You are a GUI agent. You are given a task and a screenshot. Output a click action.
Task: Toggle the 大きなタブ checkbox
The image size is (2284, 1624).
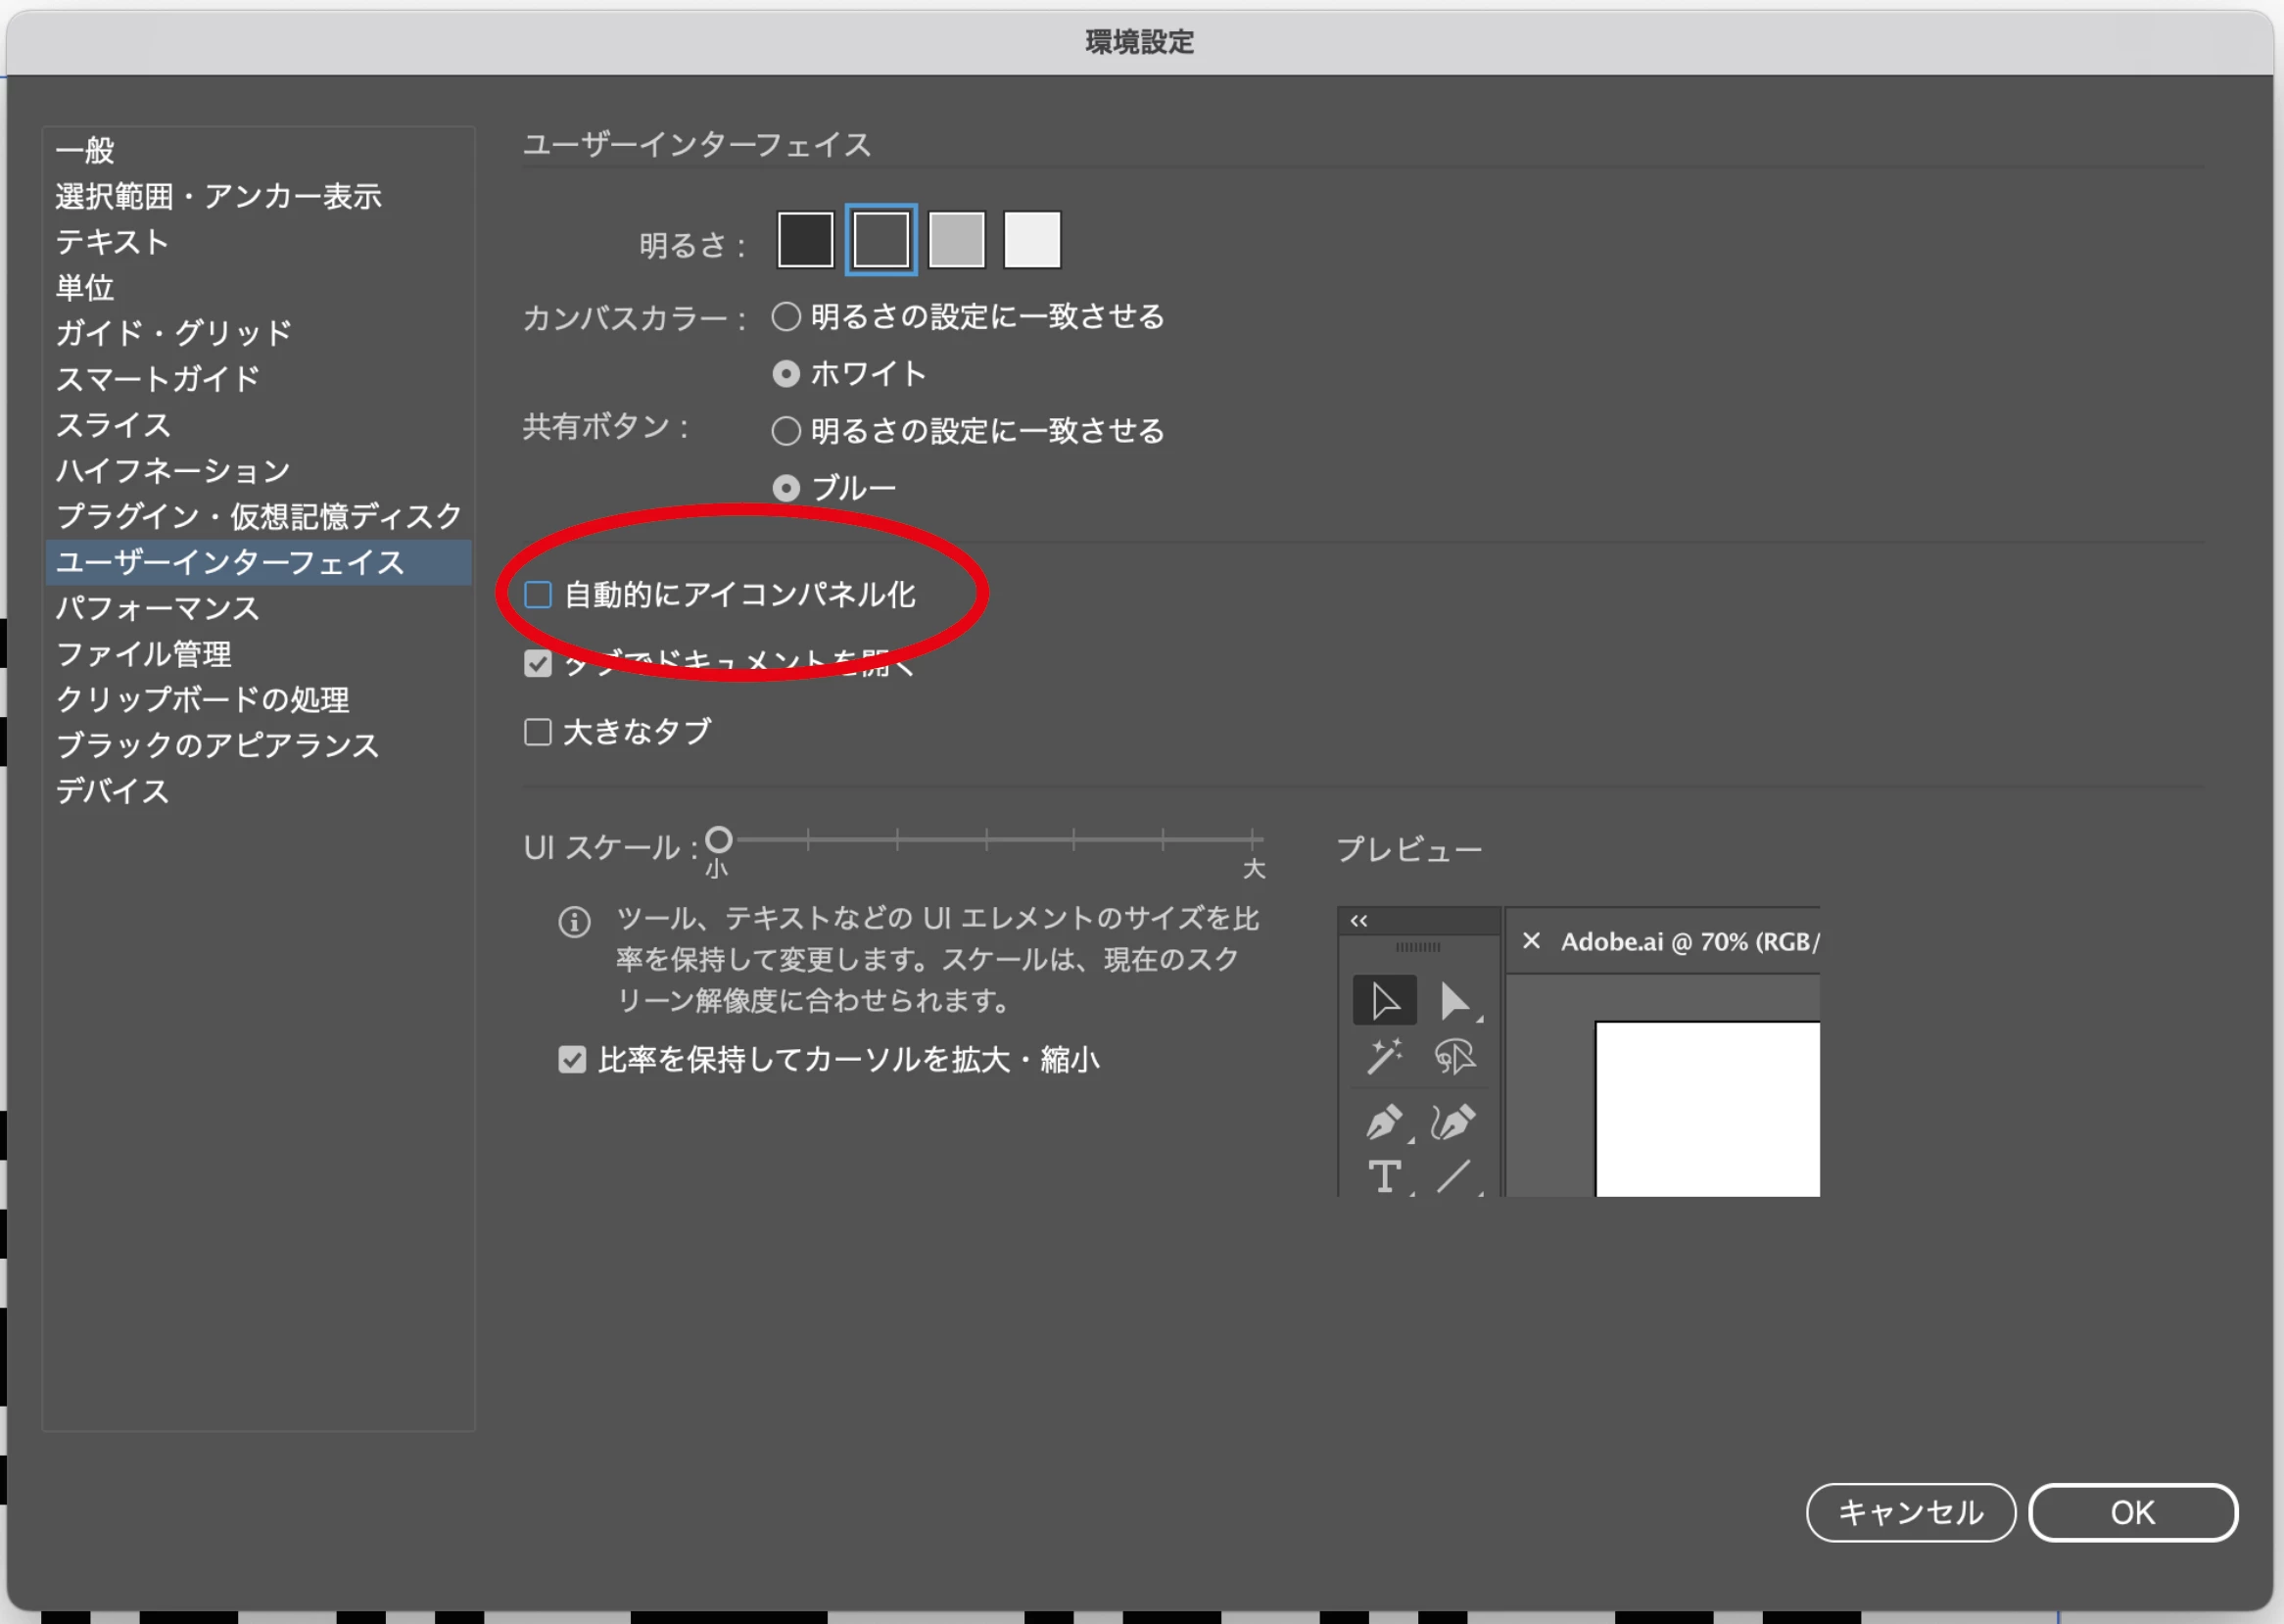click(538, 732)
